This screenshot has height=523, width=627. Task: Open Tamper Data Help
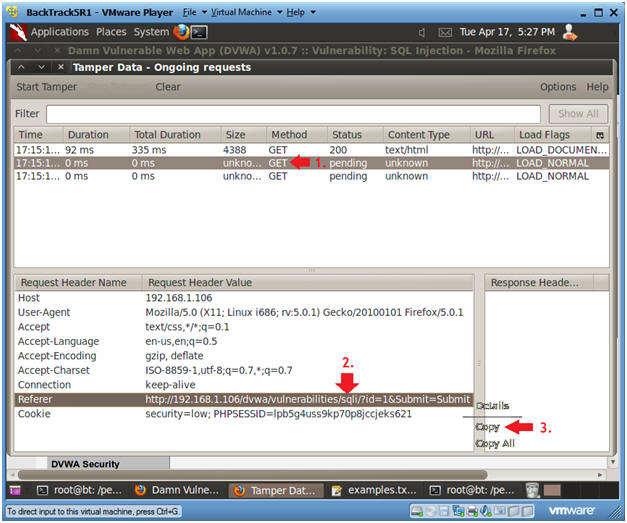[x=597, y=87]
